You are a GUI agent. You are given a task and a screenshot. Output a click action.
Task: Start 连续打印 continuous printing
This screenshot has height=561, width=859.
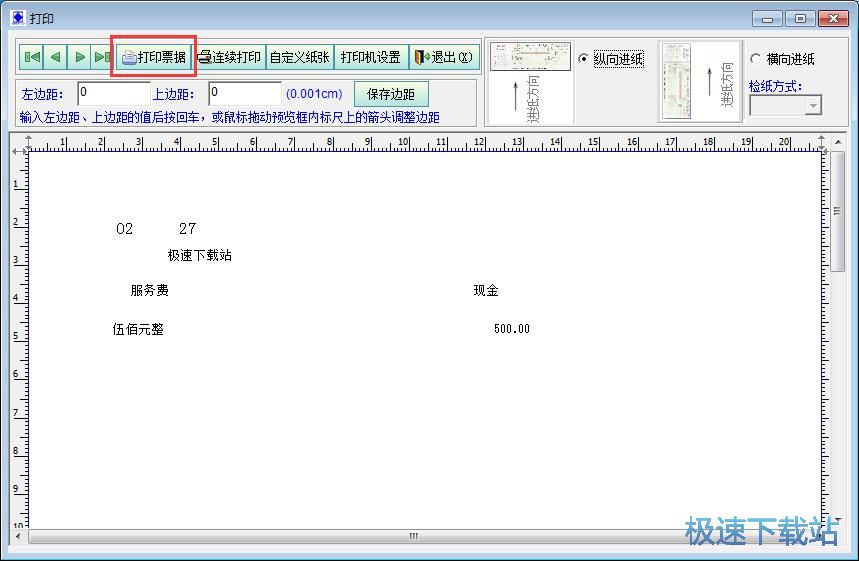coord(230,57)
